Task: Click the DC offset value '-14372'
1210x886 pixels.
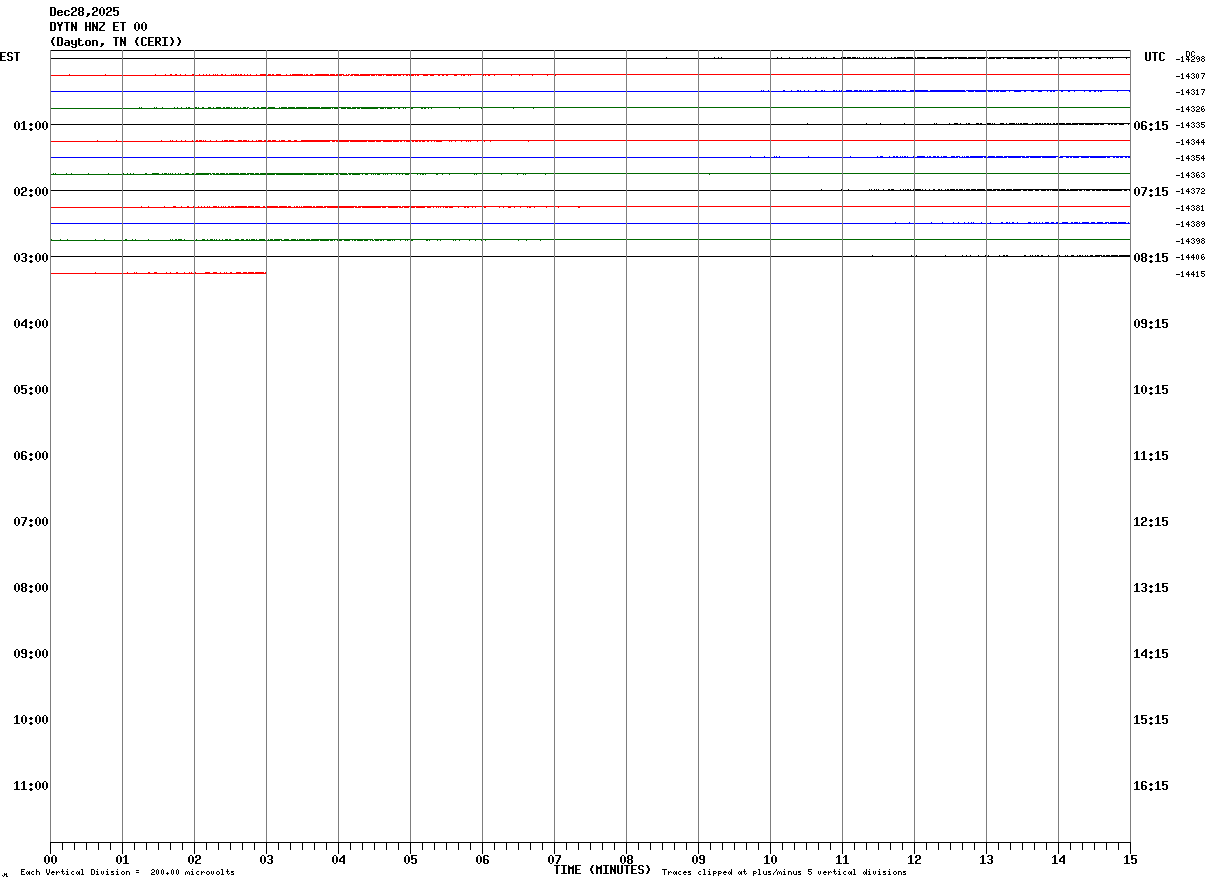Action: (1190, 191)
